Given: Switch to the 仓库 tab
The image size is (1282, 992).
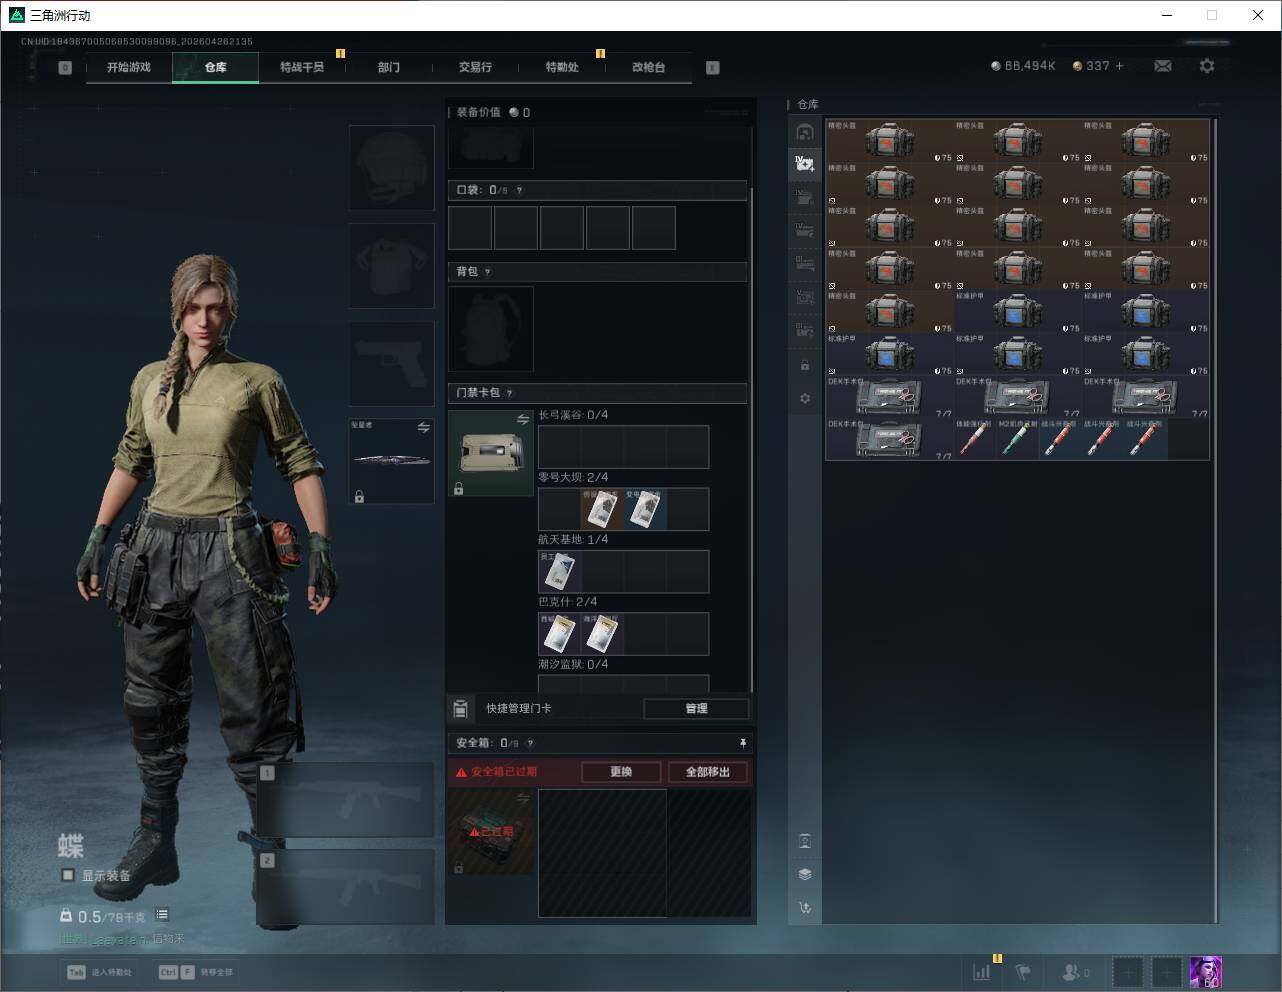Looking at the screenshot, I should point(216,67).
